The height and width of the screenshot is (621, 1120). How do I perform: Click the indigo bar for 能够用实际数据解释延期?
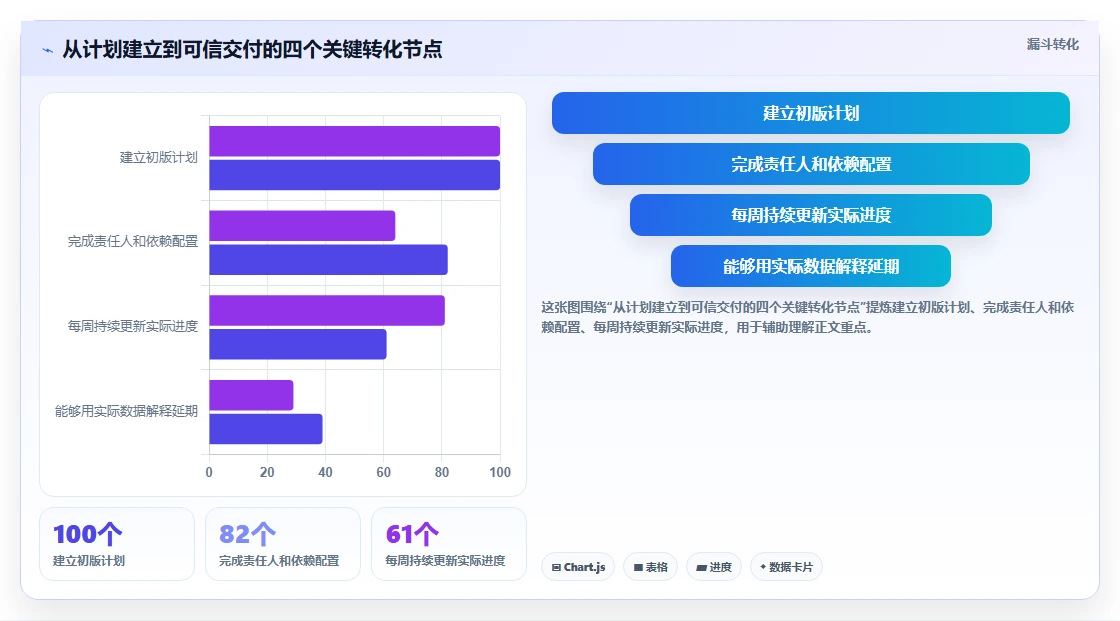tap(266, 429)
